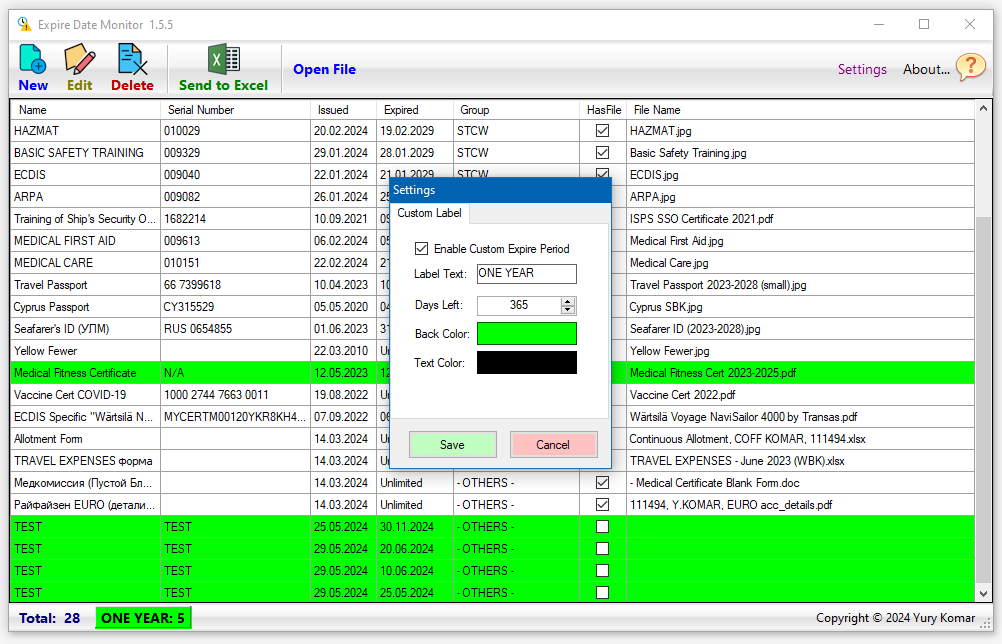
Task: Open the green Back Color swatch
Action: coord(527,334)
